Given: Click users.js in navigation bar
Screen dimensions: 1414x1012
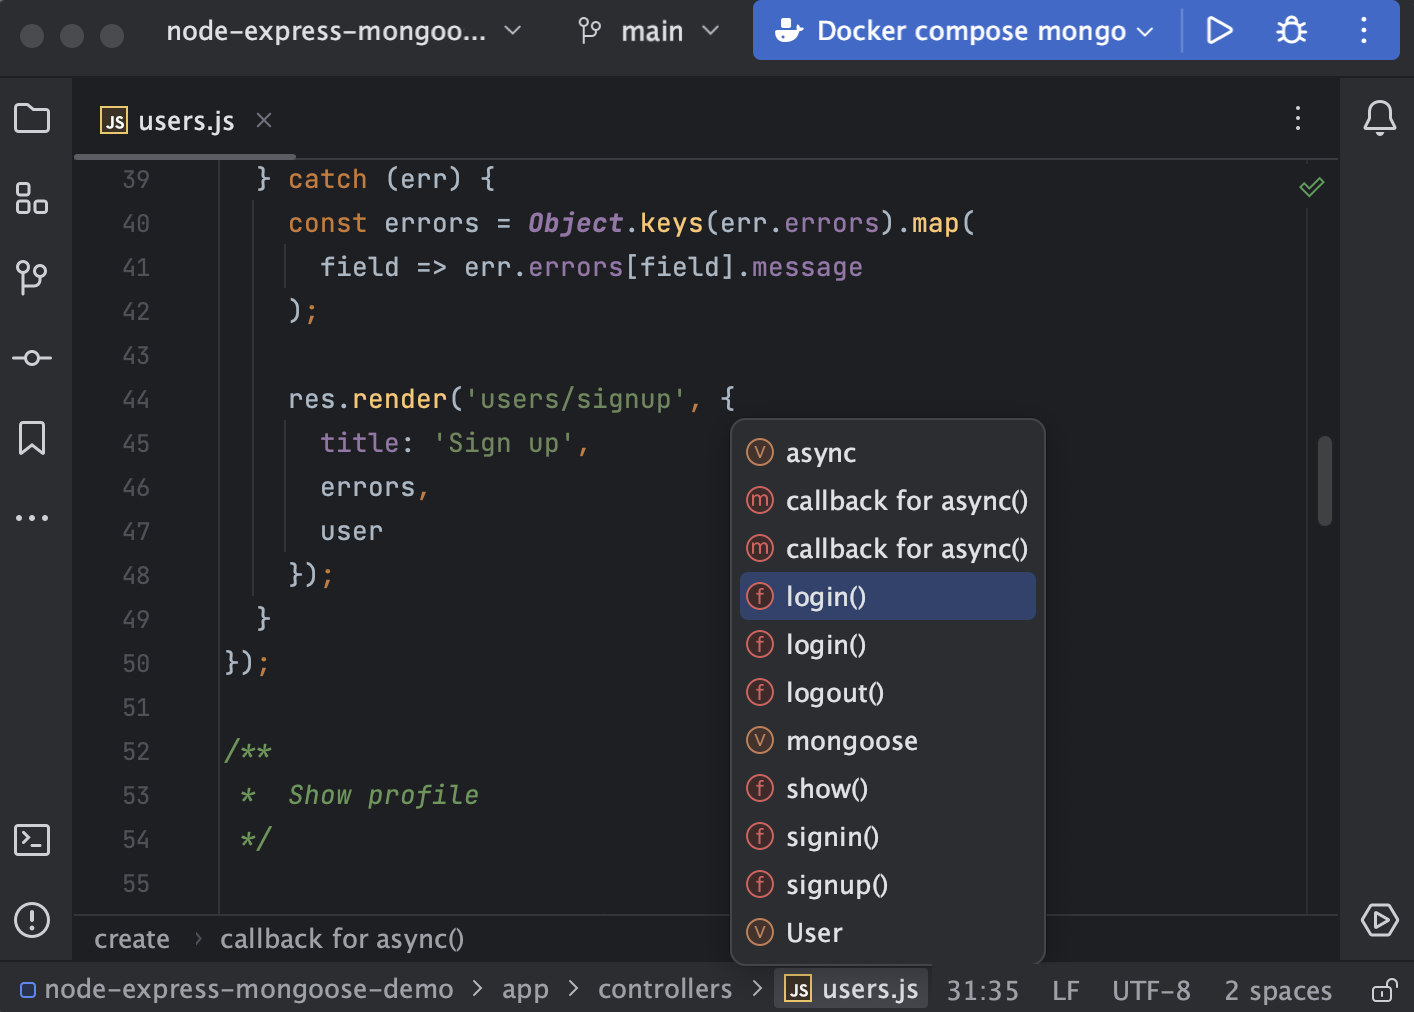Looking at the screenshot, I should click(x=852, y=990).
